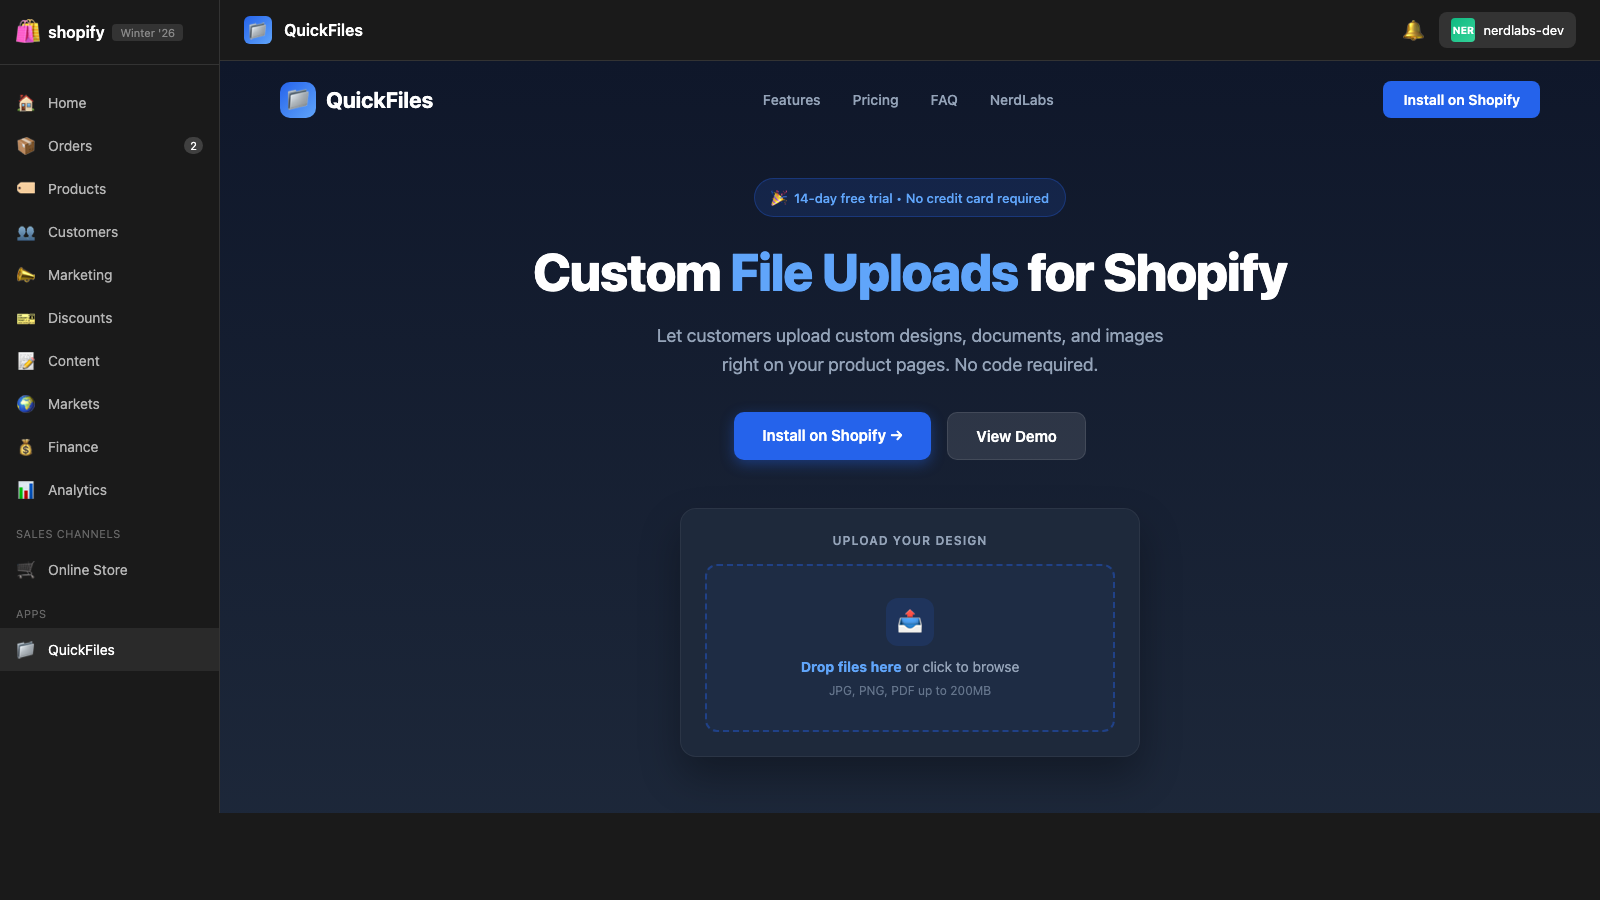Open the Finance section
This screenshot has height=900, width=1600.
point(110,447)
